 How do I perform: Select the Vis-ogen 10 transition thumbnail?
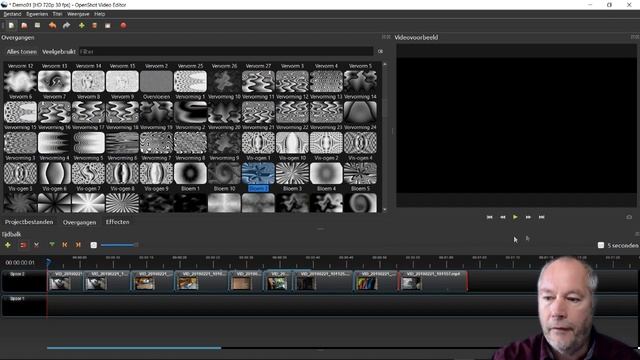tap(292, 173)
